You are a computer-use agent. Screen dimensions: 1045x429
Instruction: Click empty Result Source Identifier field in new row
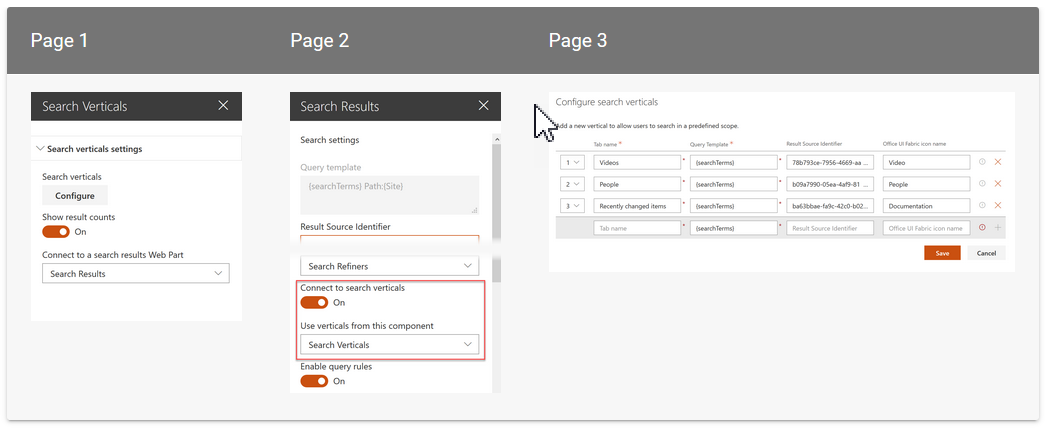tap(830, 228)
